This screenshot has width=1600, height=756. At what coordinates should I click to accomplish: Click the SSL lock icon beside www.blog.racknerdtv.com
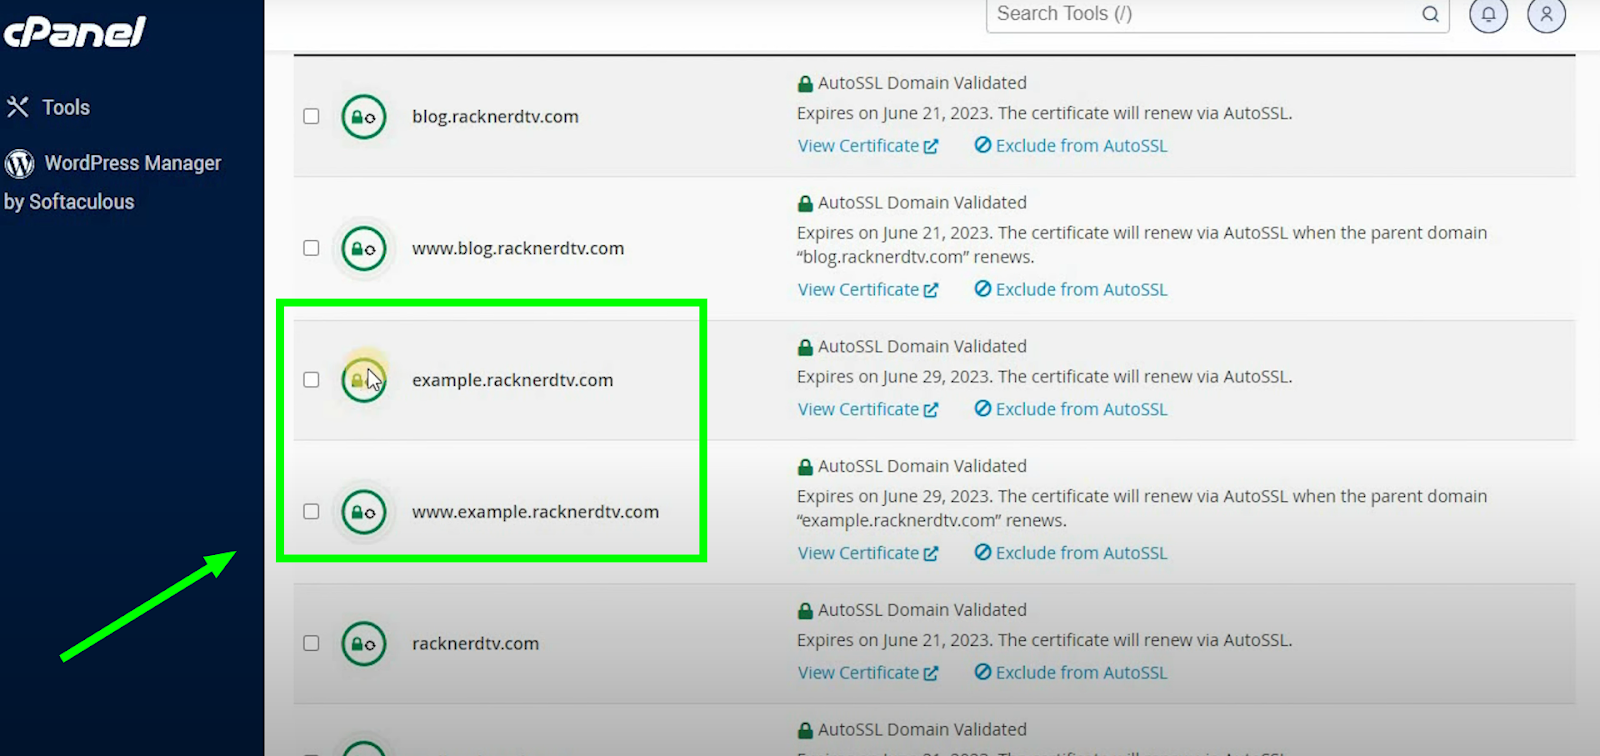[x=364, y=249]
